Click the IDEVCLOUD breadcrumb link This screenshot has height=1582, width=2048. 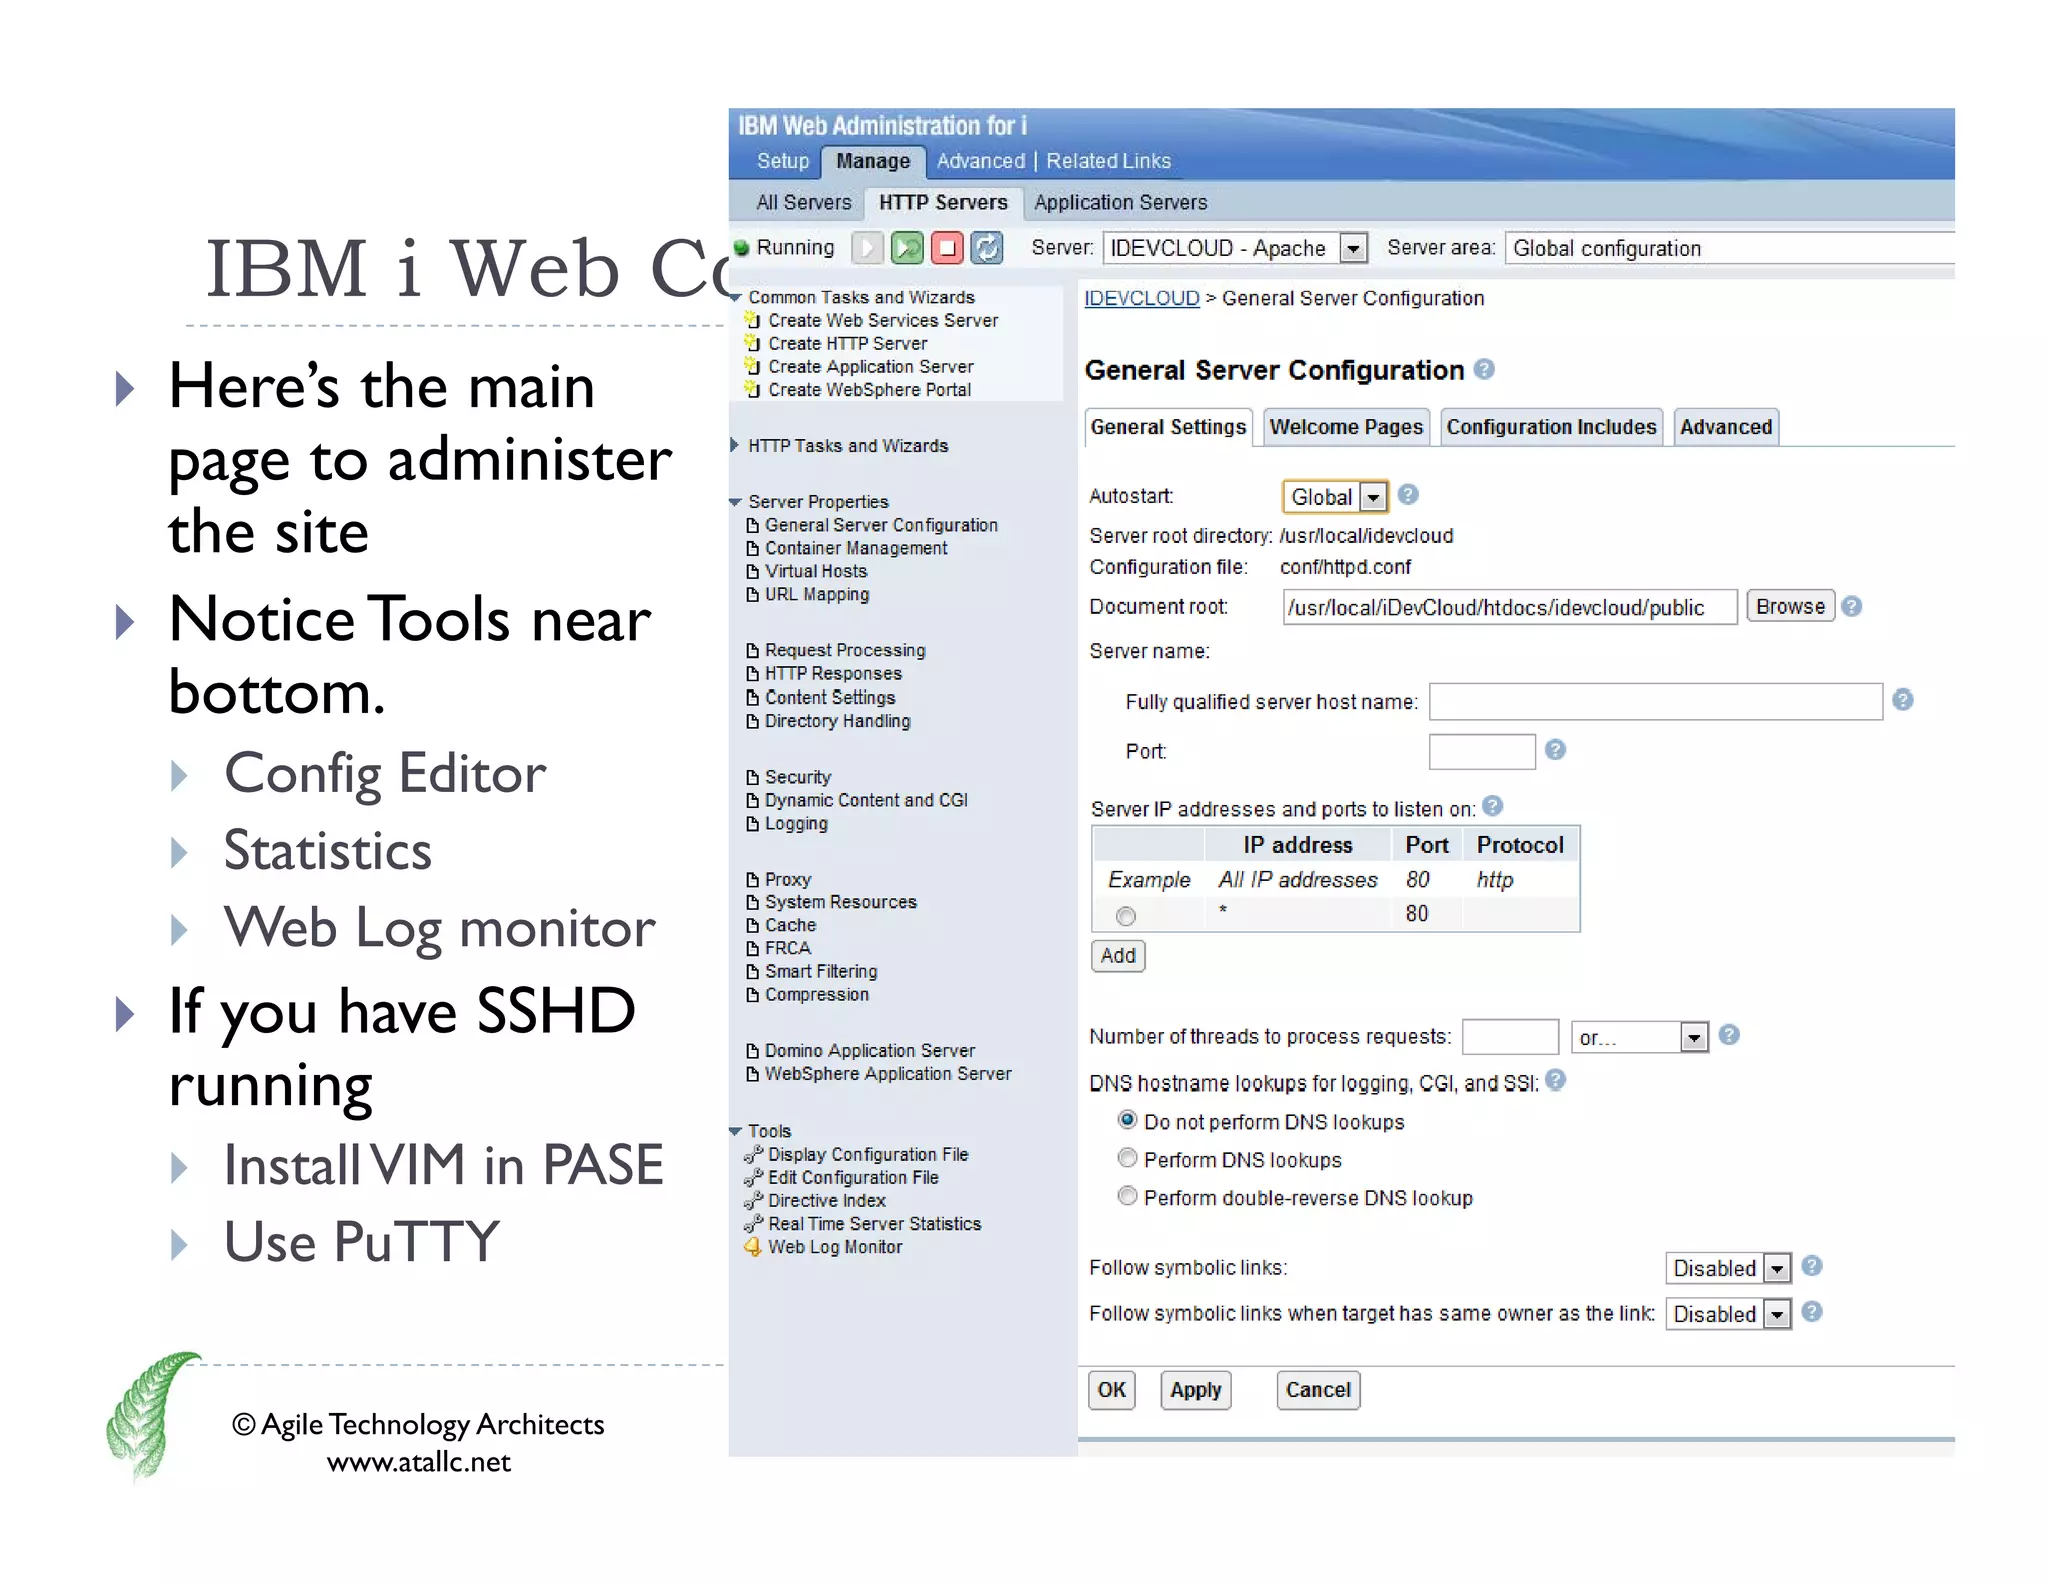click(1142, 298)
